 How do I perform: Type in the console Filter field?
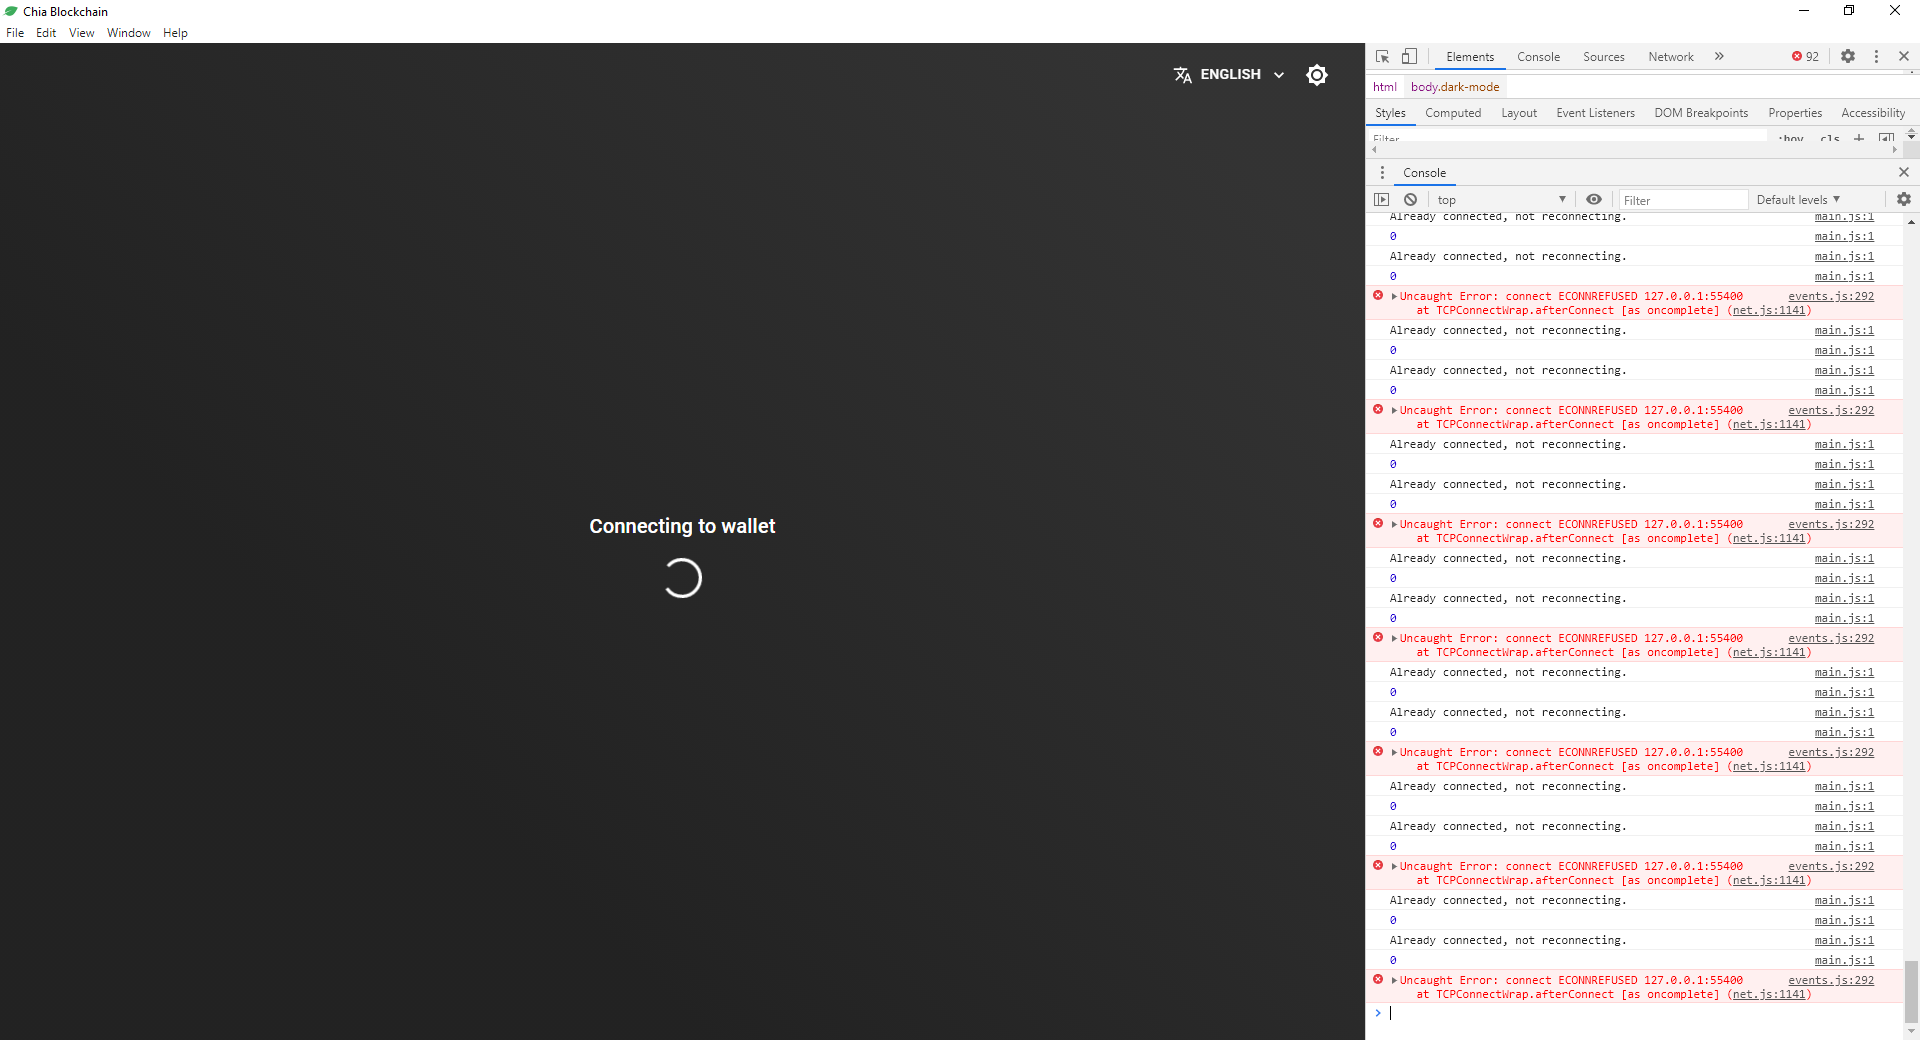1683,199
